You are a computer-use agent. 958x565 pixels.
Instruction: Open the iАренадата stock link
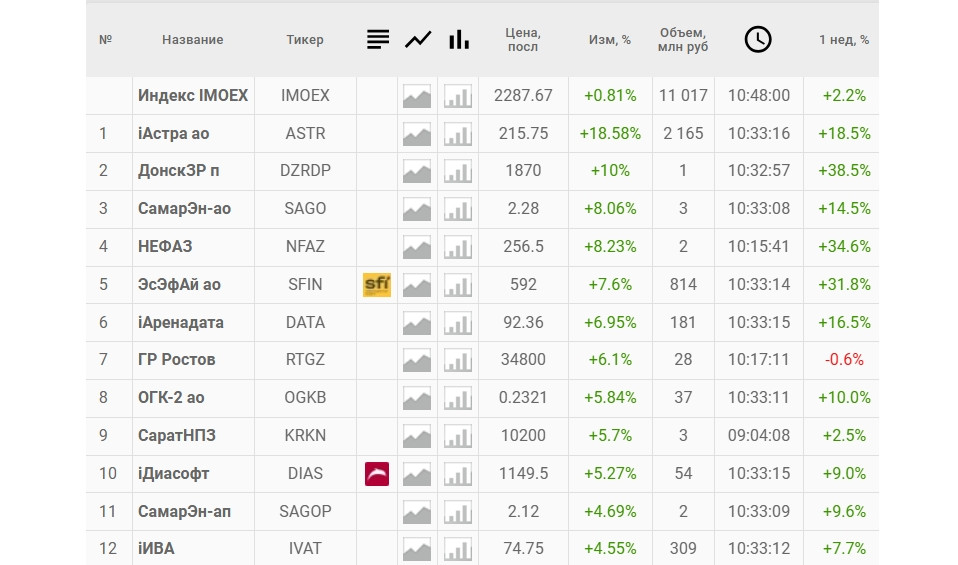click(x=181, y=322)
